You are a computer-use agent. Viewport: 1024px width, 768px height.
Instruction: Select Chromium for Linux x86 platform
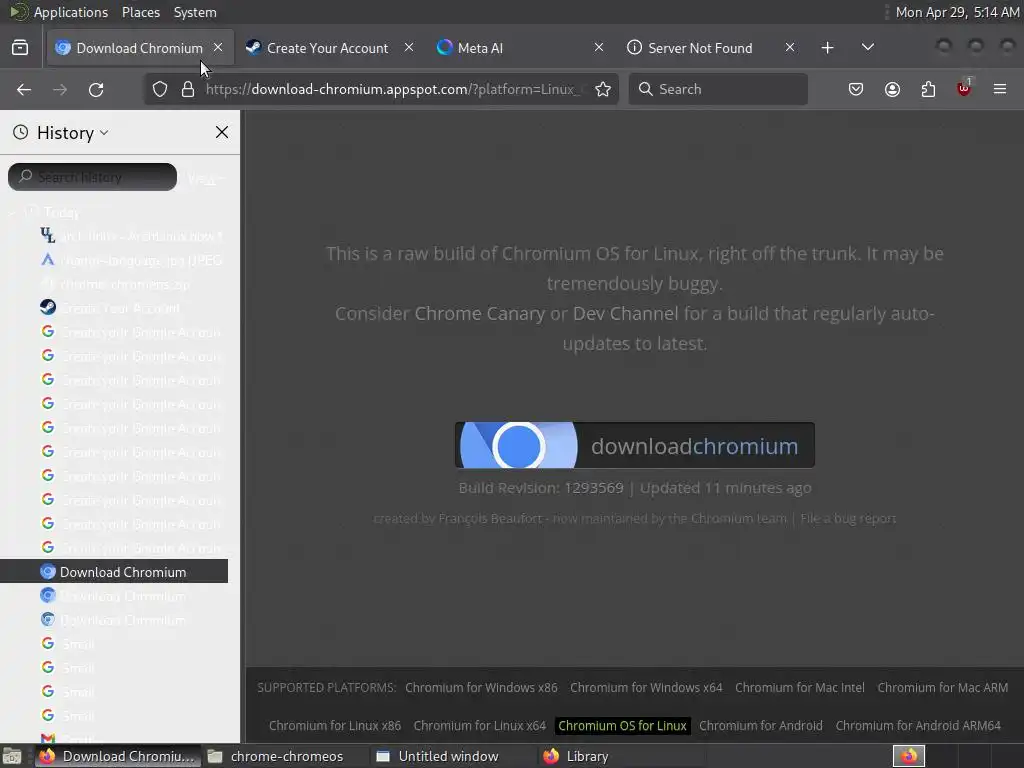(x=335, y=726)
